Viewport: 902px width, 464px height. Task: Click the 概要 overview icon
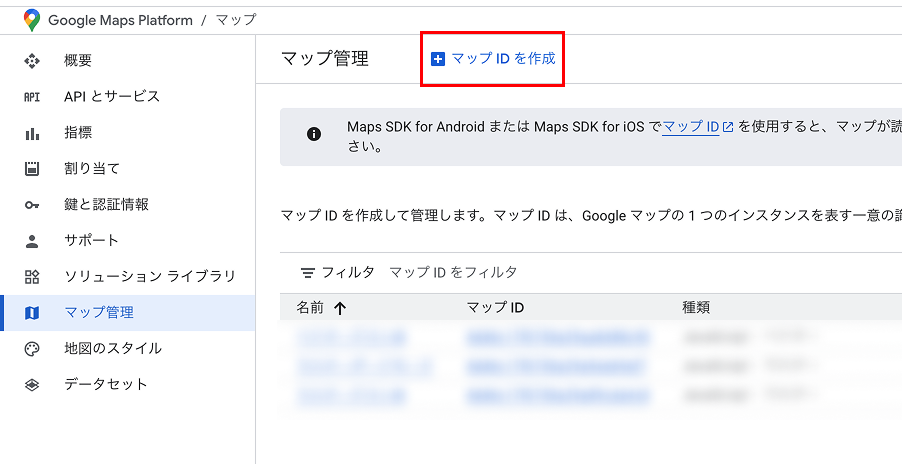(32, 60)
